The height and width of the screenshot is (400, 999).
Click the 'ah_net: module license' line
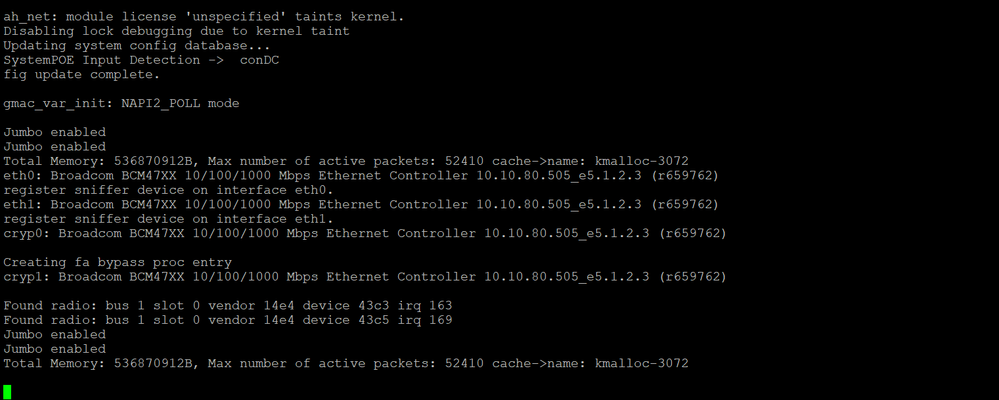click(x=204, y=17)
